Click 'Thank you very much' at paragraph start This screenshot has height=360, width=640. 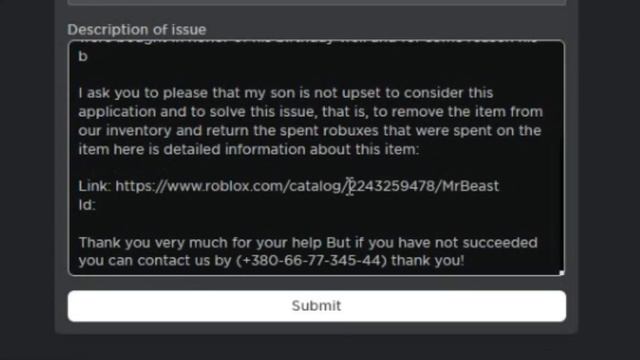[153, 243]
